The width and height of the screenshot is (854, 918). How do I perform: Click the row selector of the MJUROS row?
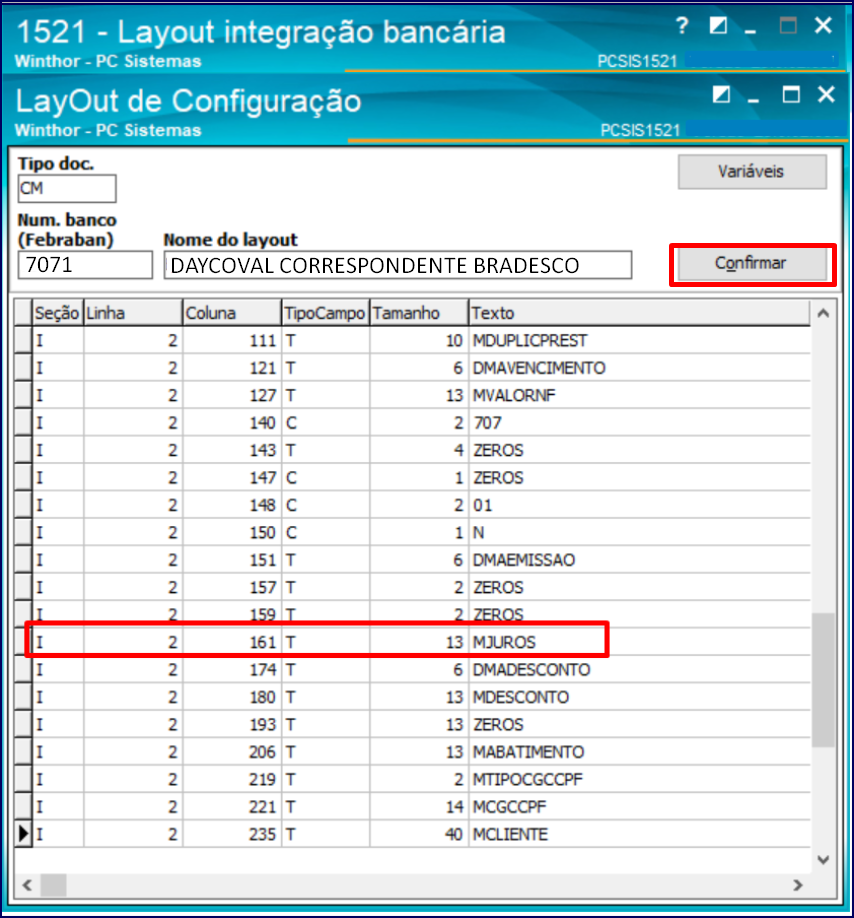23,642
